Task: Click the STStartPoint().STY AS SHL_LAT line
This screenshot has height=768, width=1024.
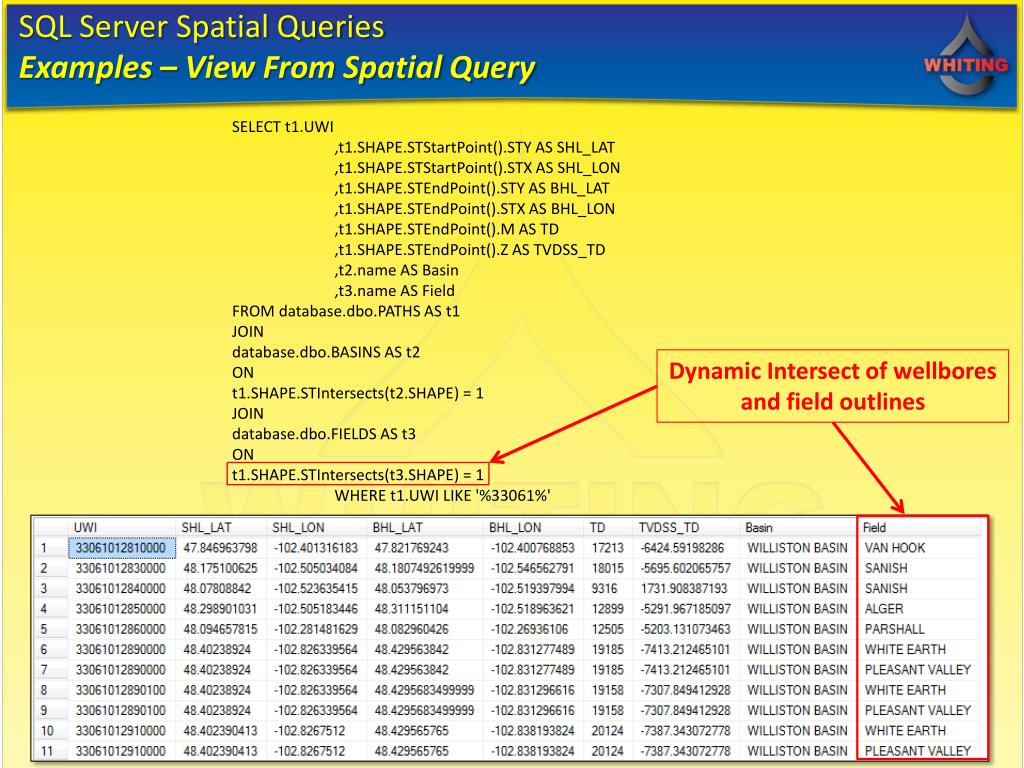Action: (475, 148)
